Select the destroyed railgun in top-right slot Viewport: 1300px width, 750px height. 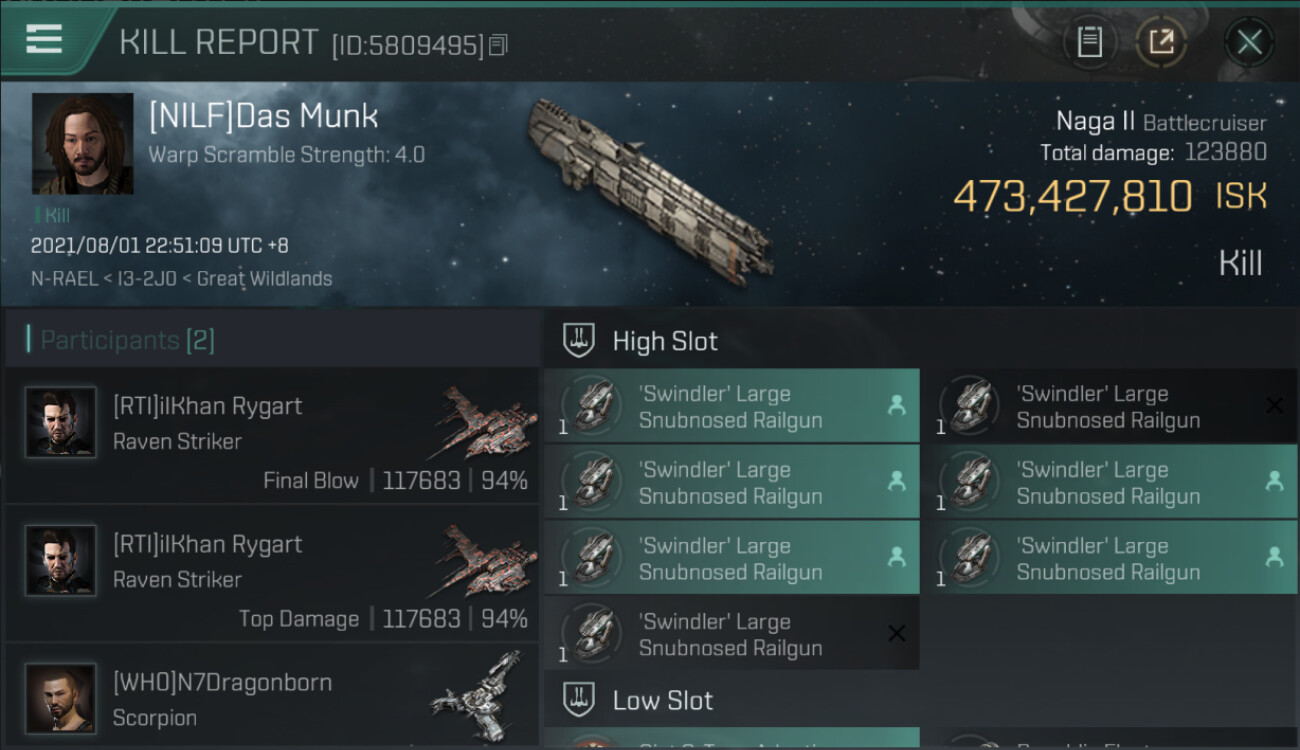(x=1108, y=406)
